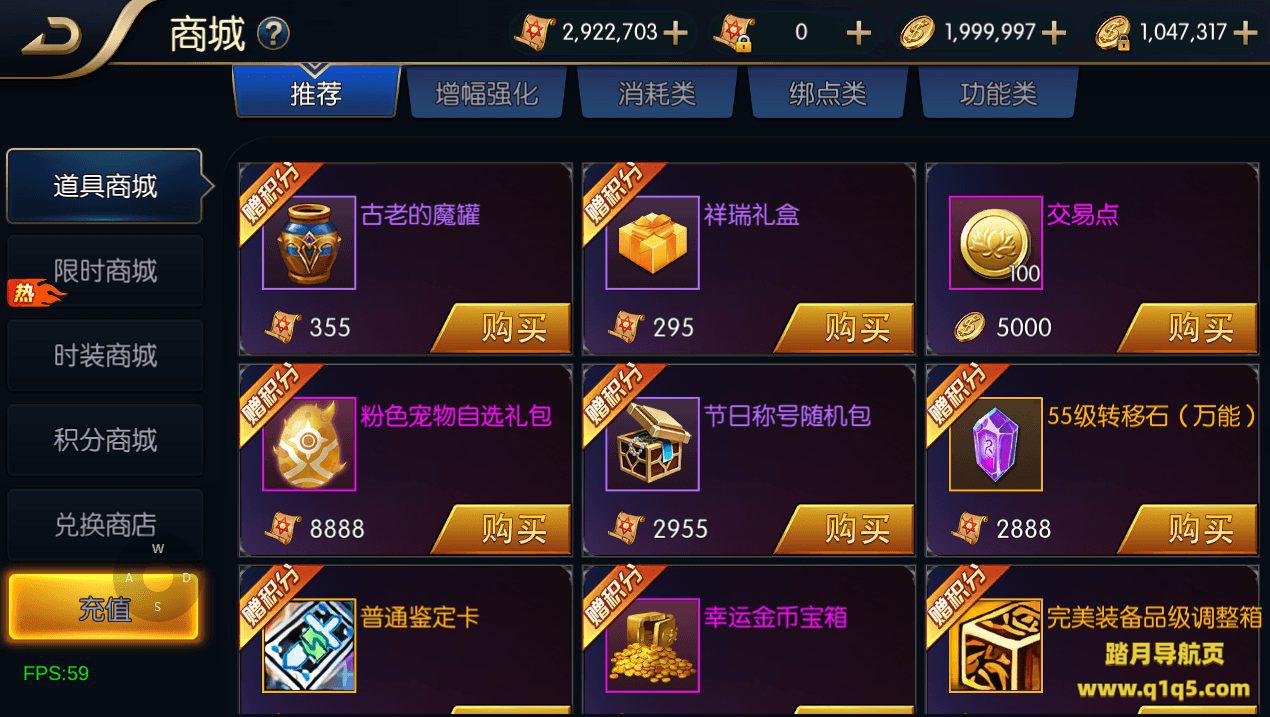Select the lucky gold coin chest icon
The height and width of the screenshot is (717, 1270).
(652, 645)
